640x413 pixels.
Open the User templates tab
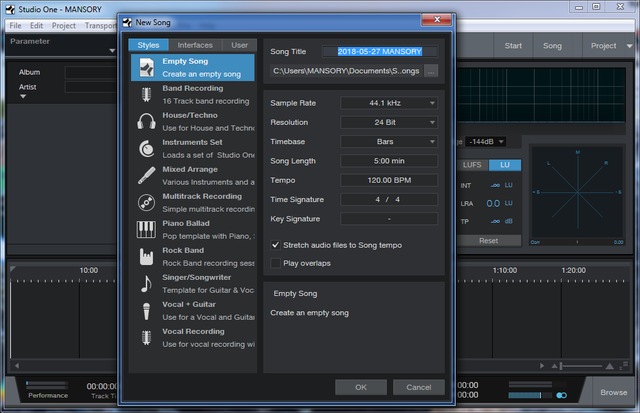(x=238, y=45)
